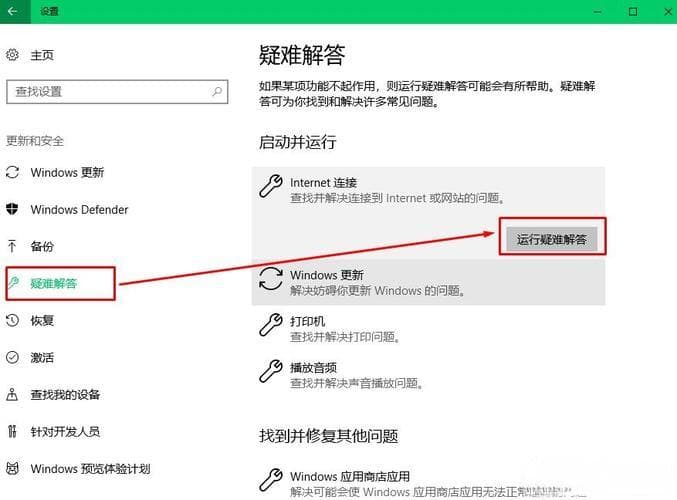Click the 激活 checkmark circle icon
Screen dimensions: 677x500
12,357
